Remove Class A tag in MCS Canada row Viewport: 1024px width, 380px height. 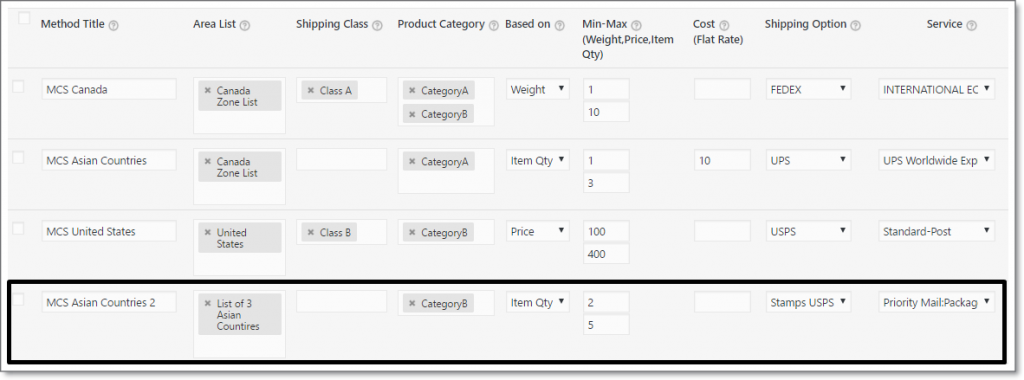point(311,91)
